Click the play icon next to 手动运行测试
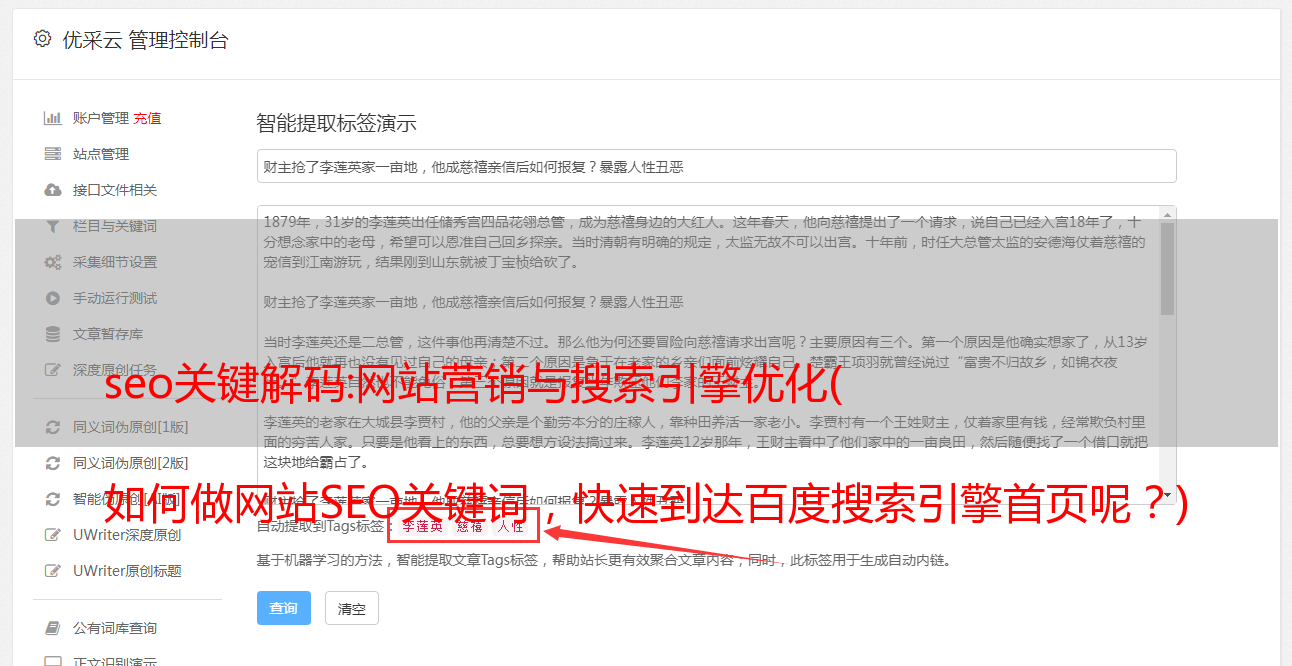 click(53, 298)
